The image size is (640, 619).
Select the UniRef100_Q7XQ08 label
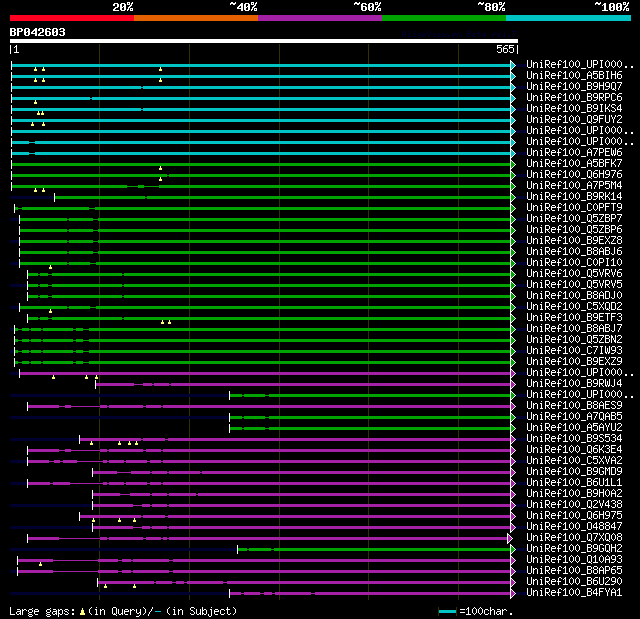tap(574, 538)
